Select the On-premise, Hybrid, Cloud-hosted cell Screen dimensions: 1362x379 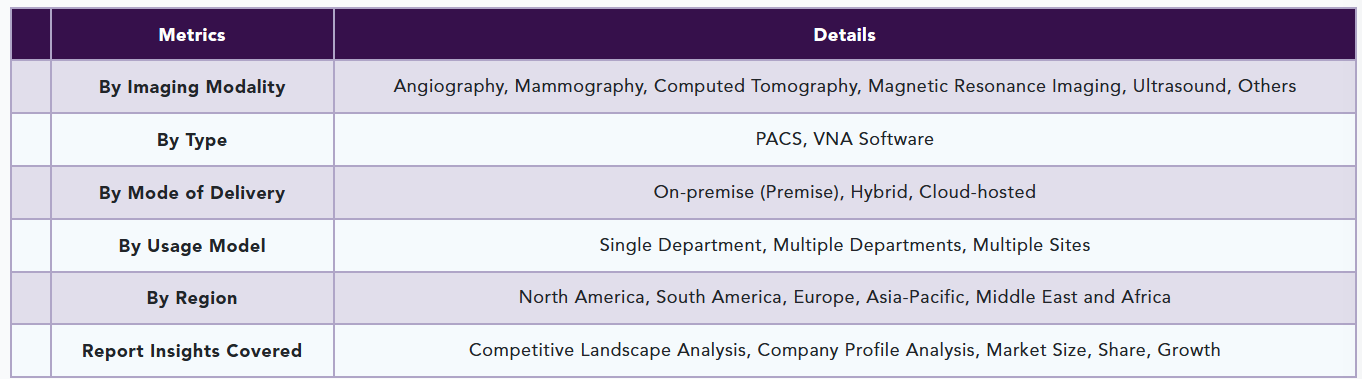click(x=844, y=193)
